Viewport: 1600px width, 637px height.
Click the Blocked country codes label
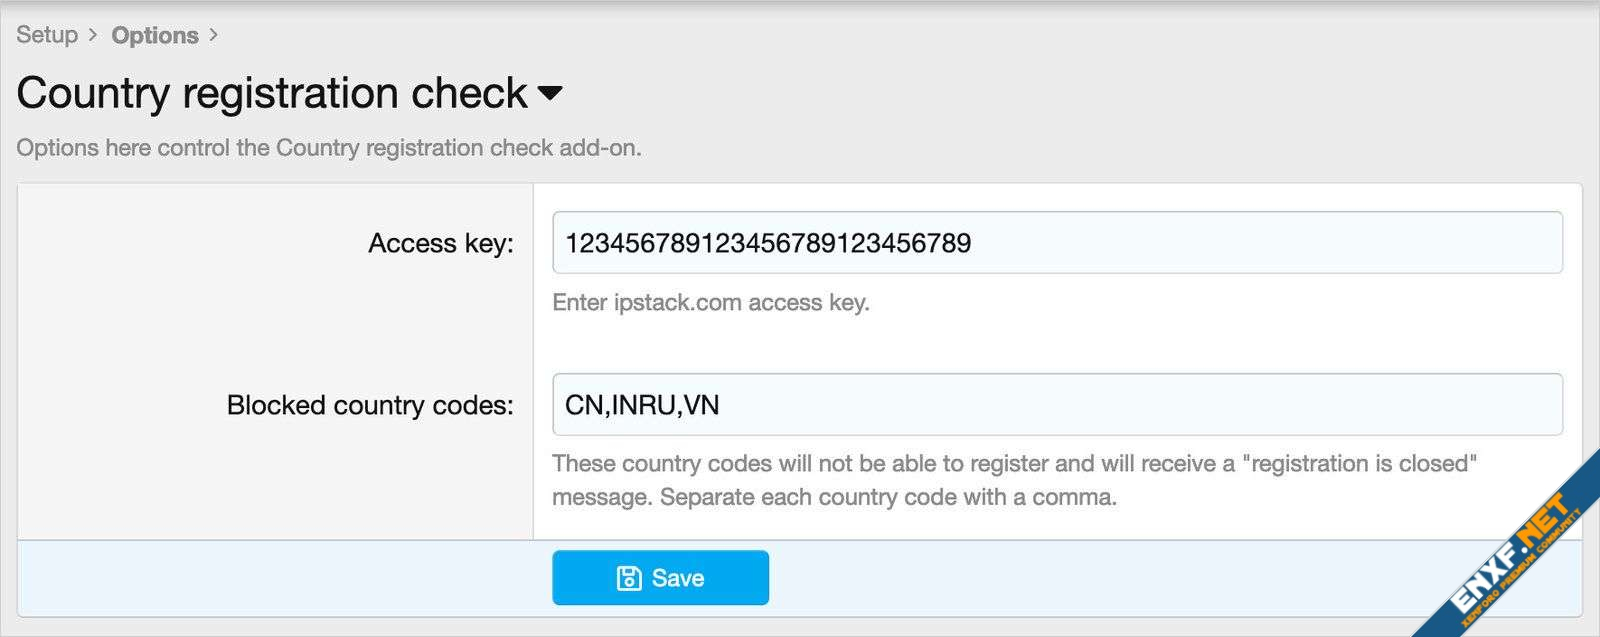tap(370, 405)
